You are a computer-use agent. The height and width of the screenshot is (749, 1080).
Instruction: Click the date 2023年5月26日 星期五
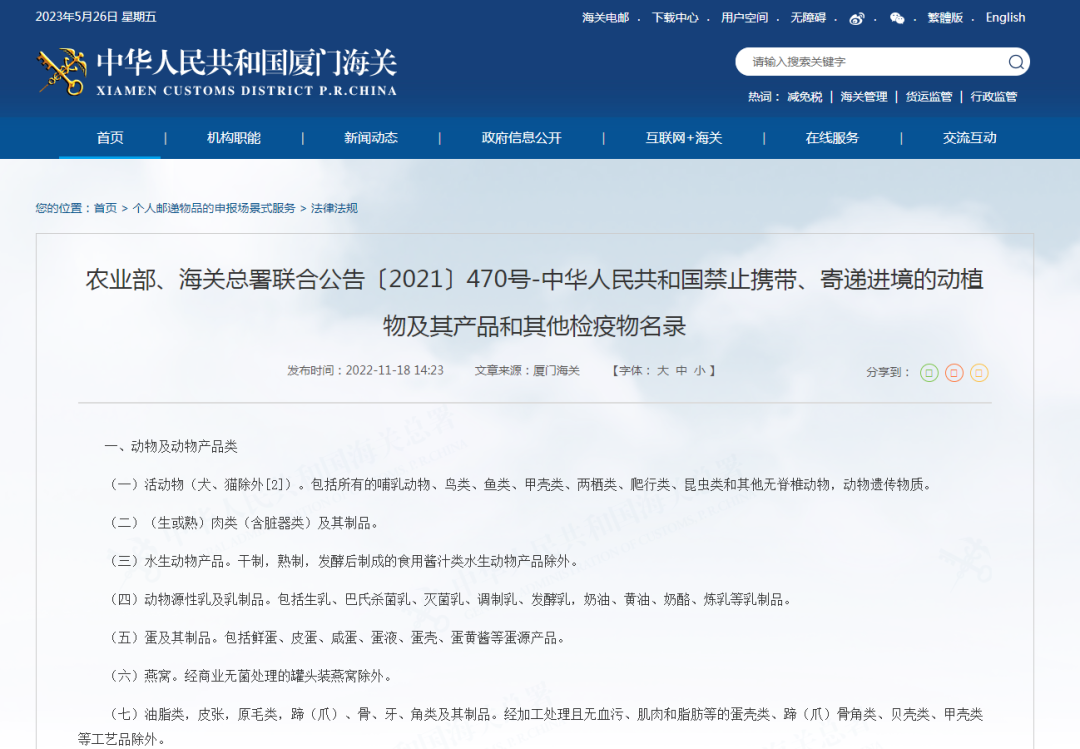point(96,17)
